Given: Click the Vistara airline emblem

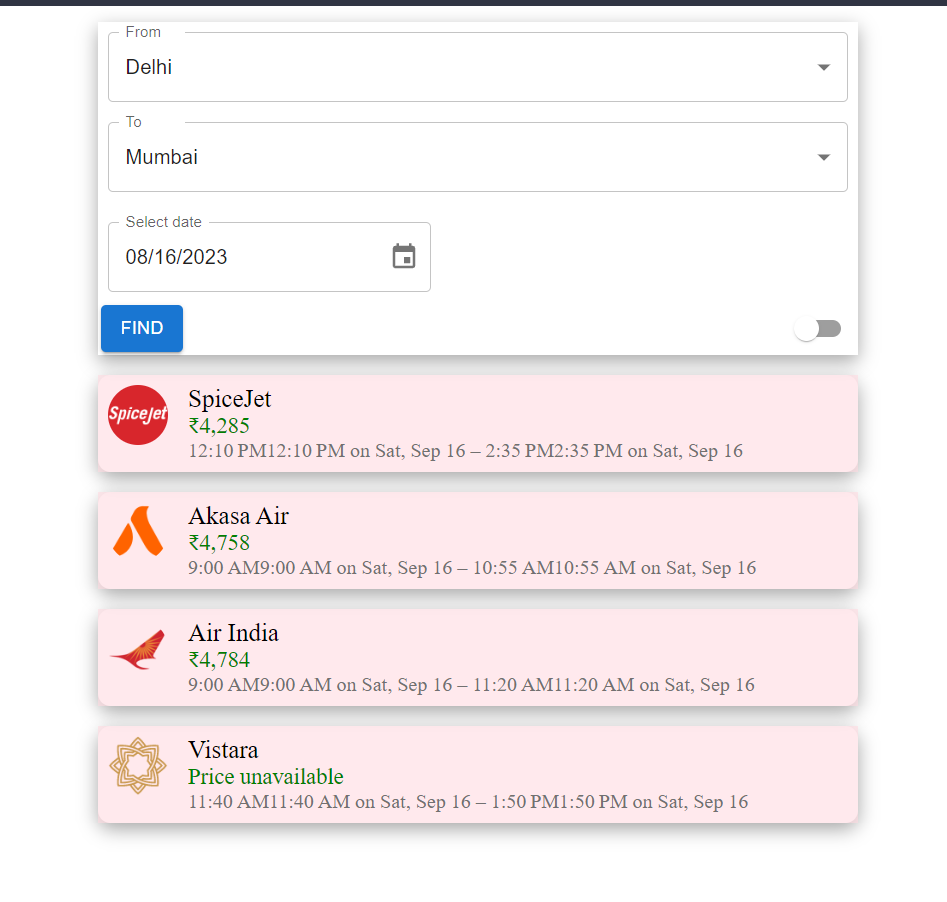Looking at the screenshot, I should [137, 765].
